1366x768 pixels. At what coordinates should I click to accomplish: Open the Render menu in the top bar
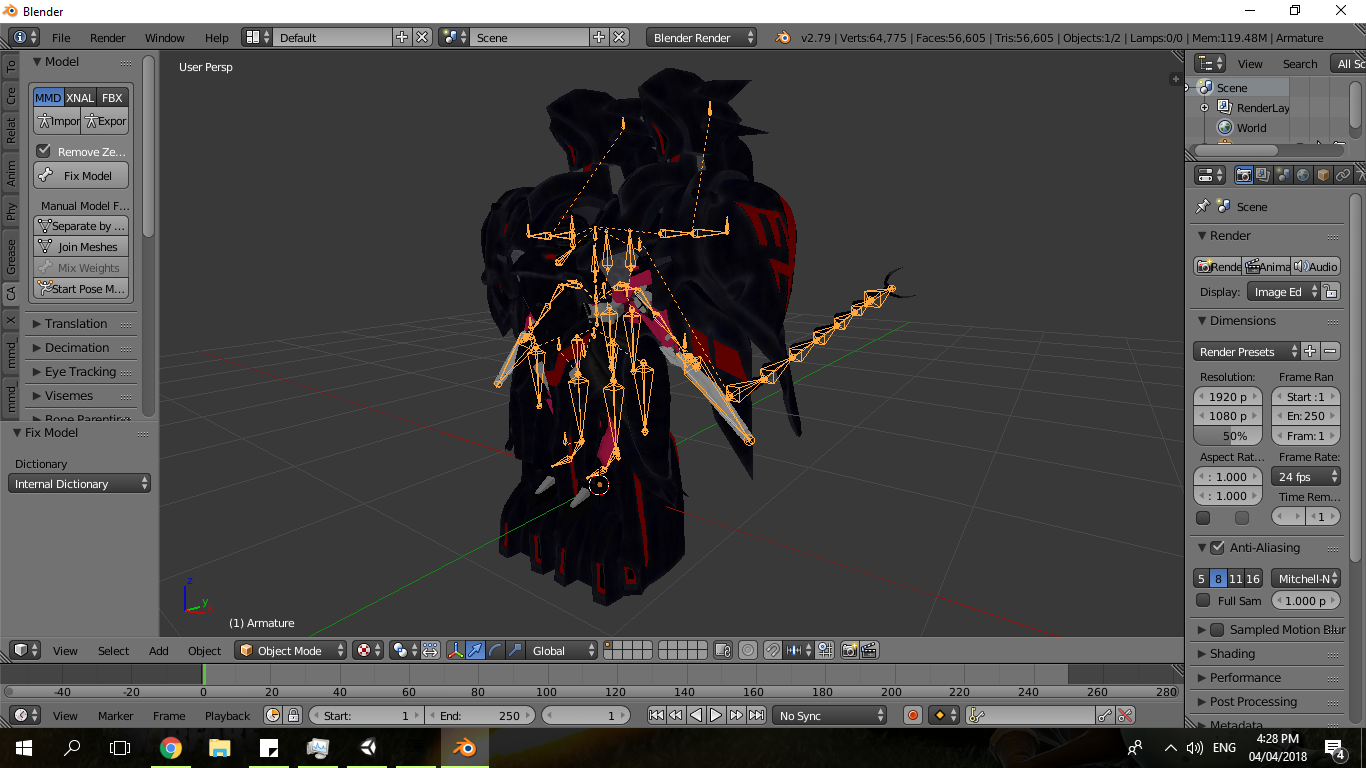(x=108, y=37)
